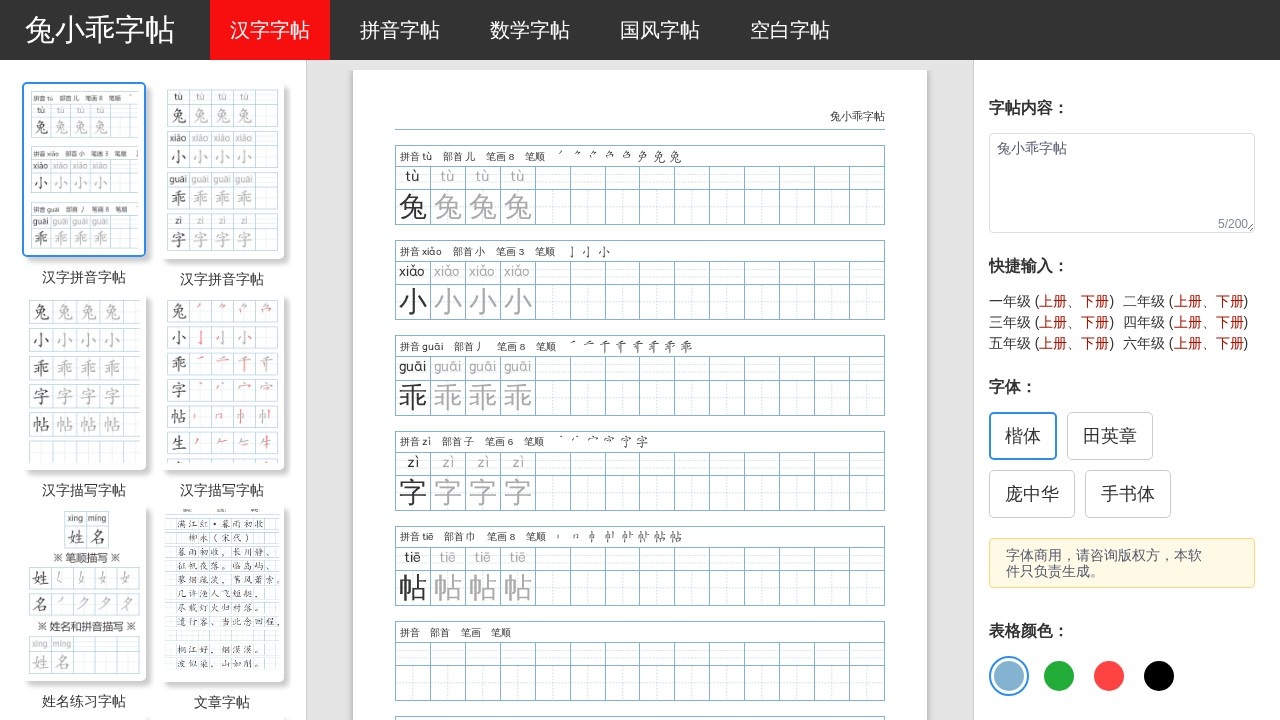Select the 姓名练习字帖 template thumbnail

tap(85, 595)
